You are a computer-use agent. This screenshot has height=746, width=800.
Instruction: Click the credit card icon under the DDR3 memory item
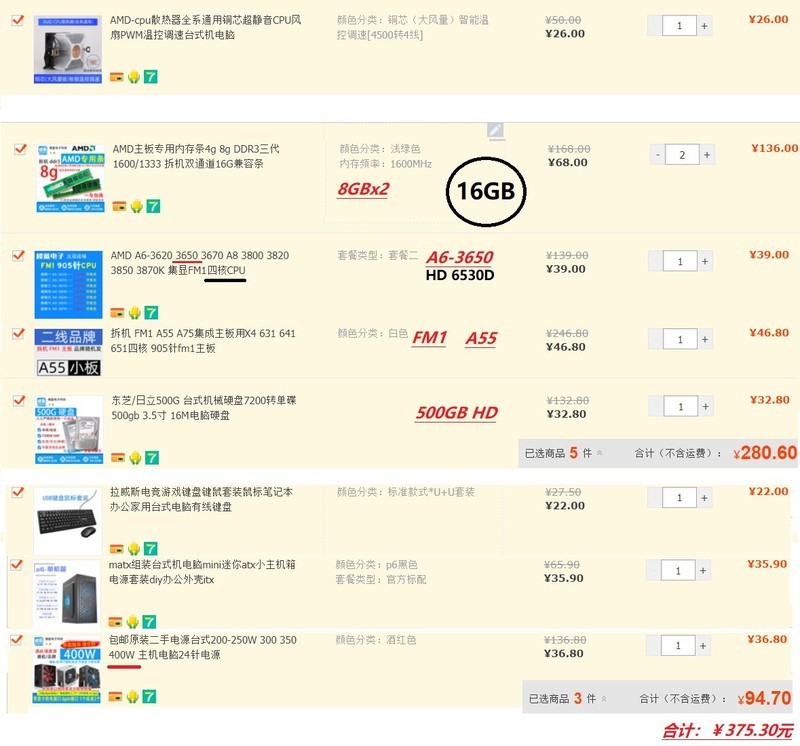coord(119,206)
